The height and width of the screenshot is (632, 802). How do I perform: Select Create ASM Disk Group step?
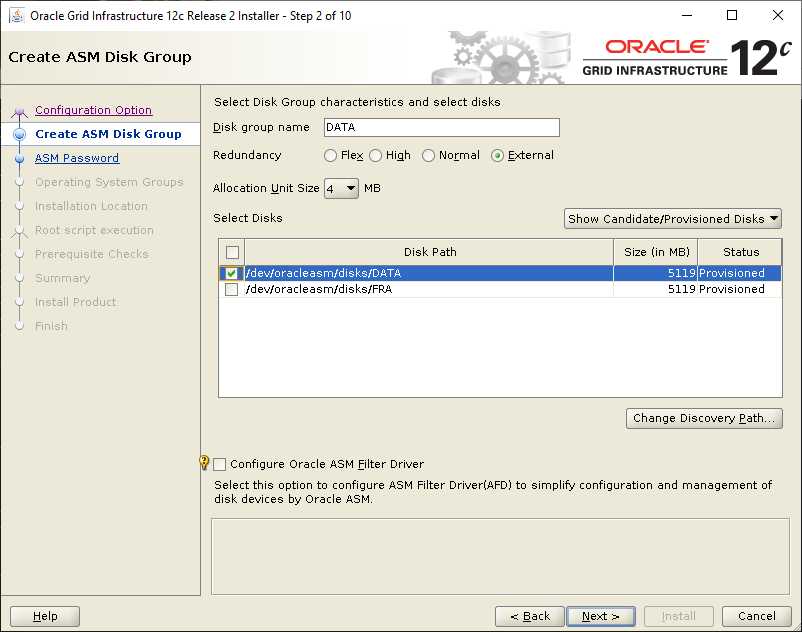(x=108, y=134)
